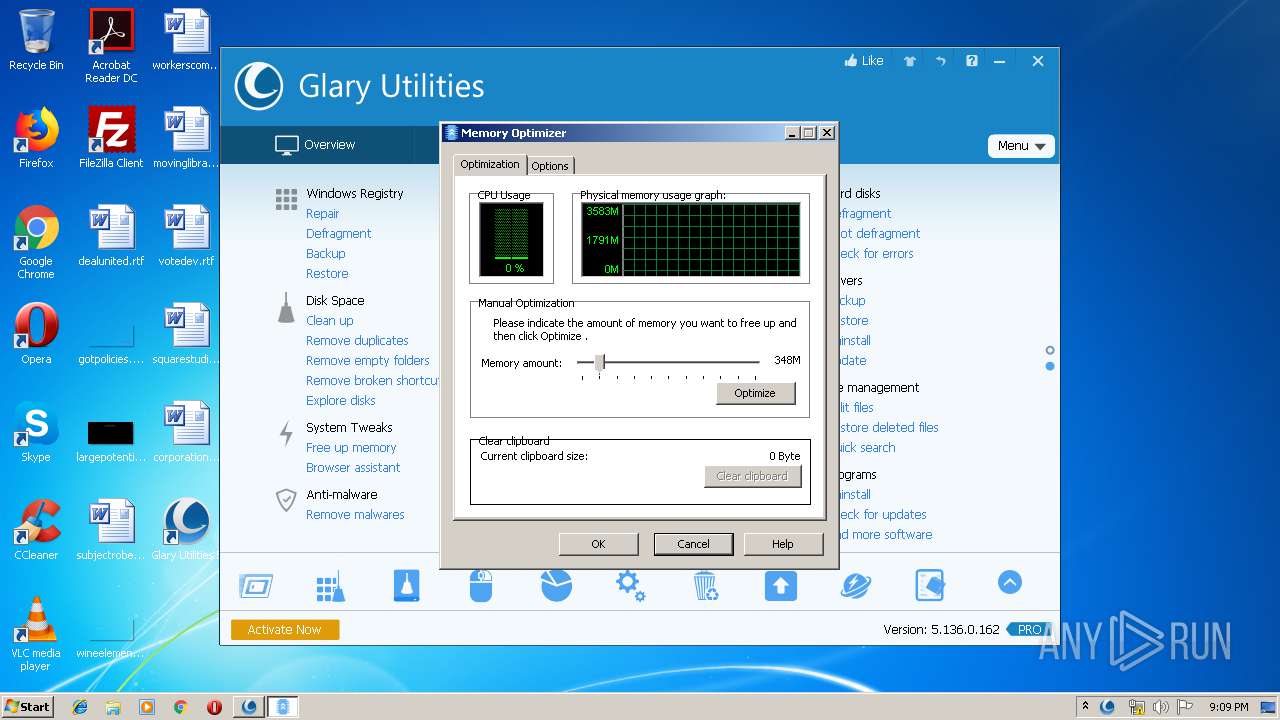Image resolution: width=1280 pixels, height=720 pixels.
Task: Open Help in Memory Optimizer dialog
Action: click(x=782, y=544)
